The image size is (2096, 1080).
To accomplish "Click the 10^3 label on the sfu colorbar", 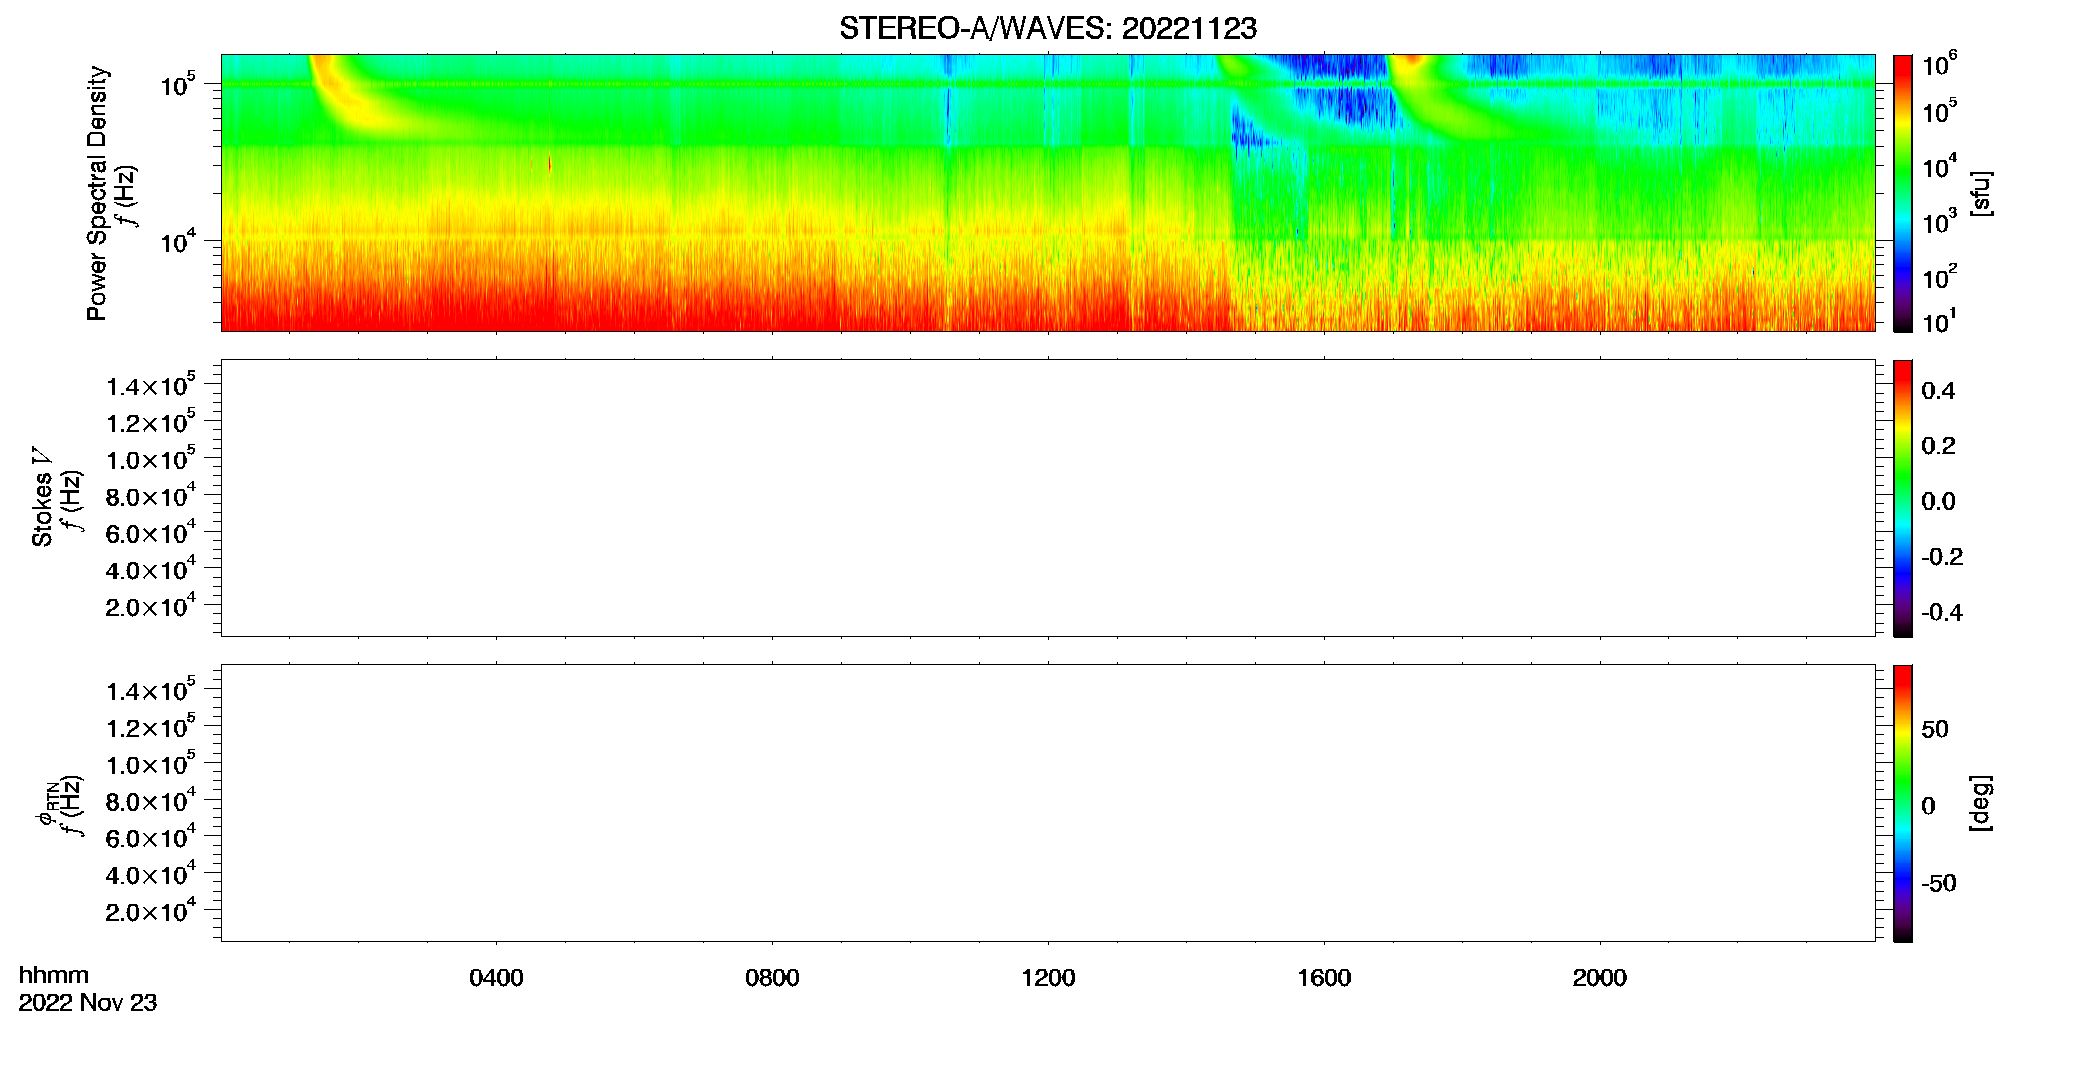I will (x=1939, y=222).
